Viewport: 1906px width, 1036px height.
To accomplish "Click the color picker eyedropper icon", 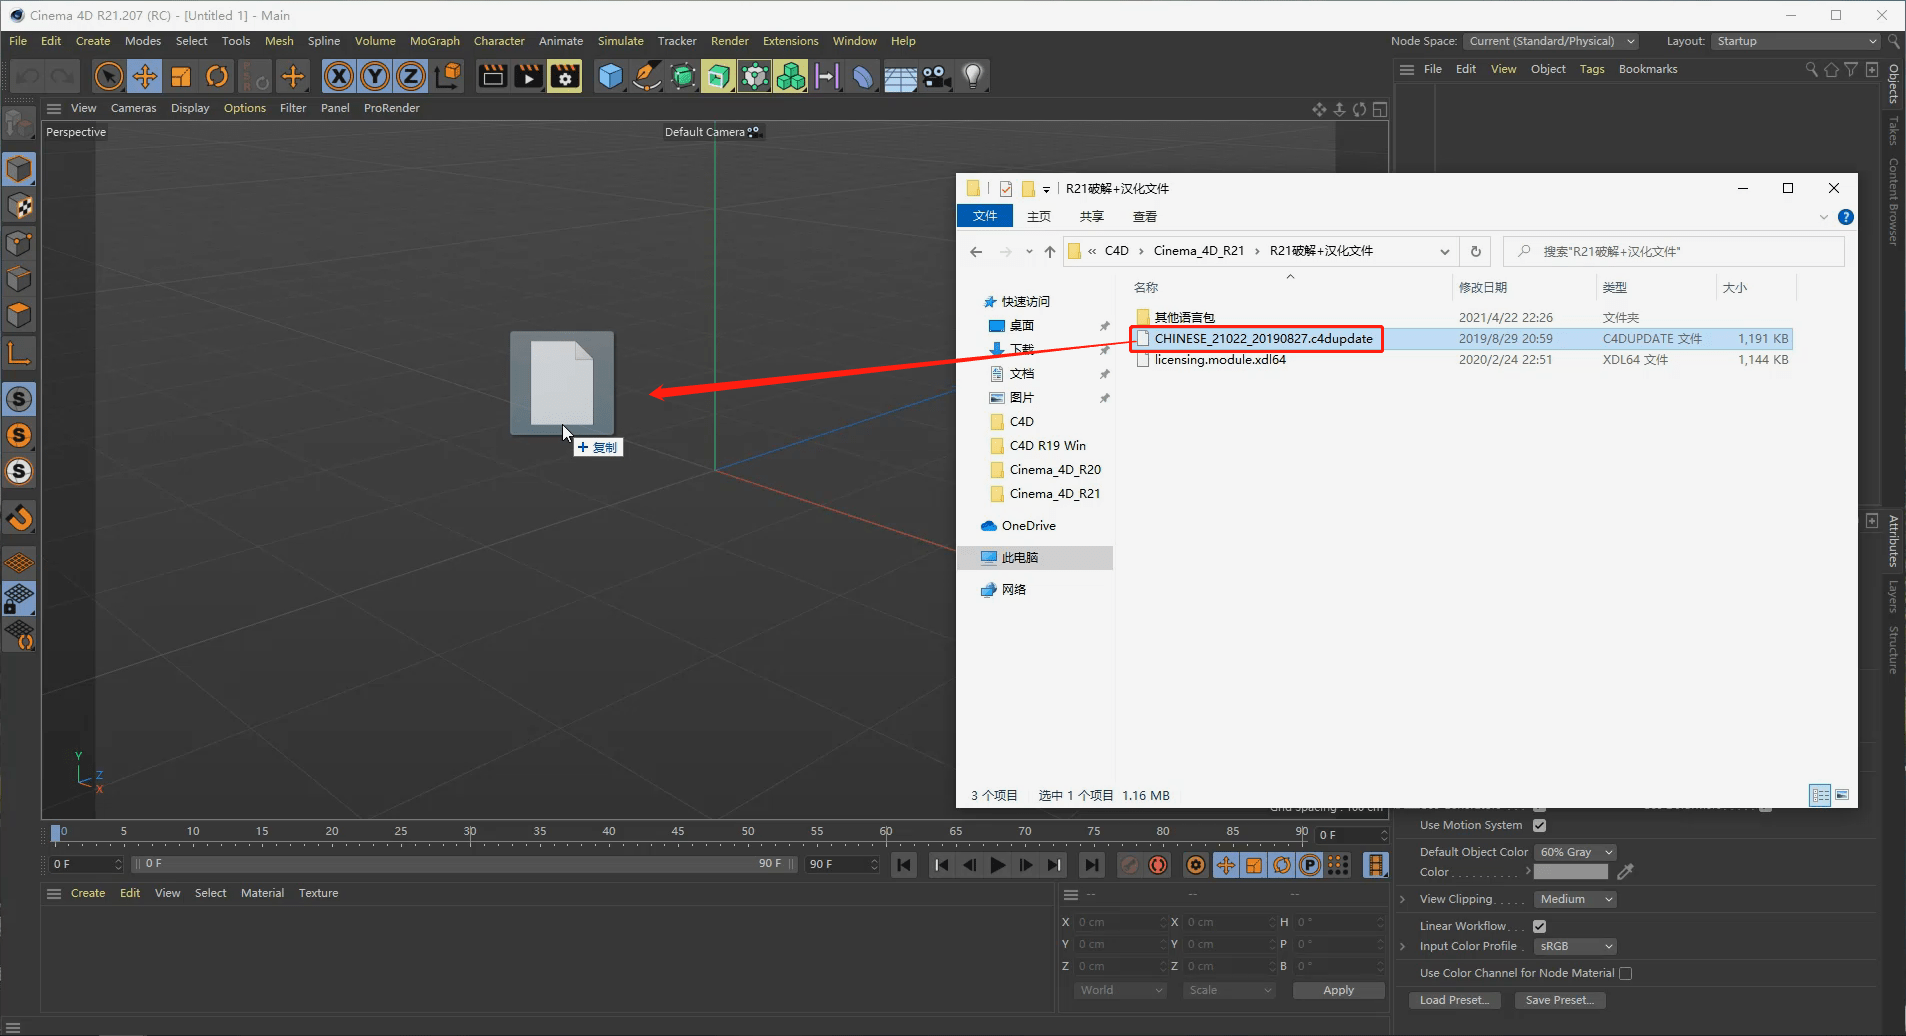I will pyautogui.click(x=1626, y=872).
